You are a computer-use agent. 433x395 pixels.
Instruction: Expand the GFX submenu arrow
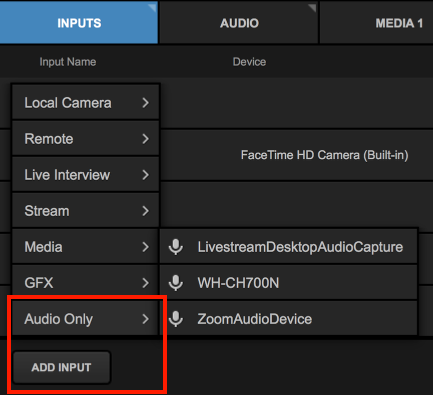[x=145, y=283]
